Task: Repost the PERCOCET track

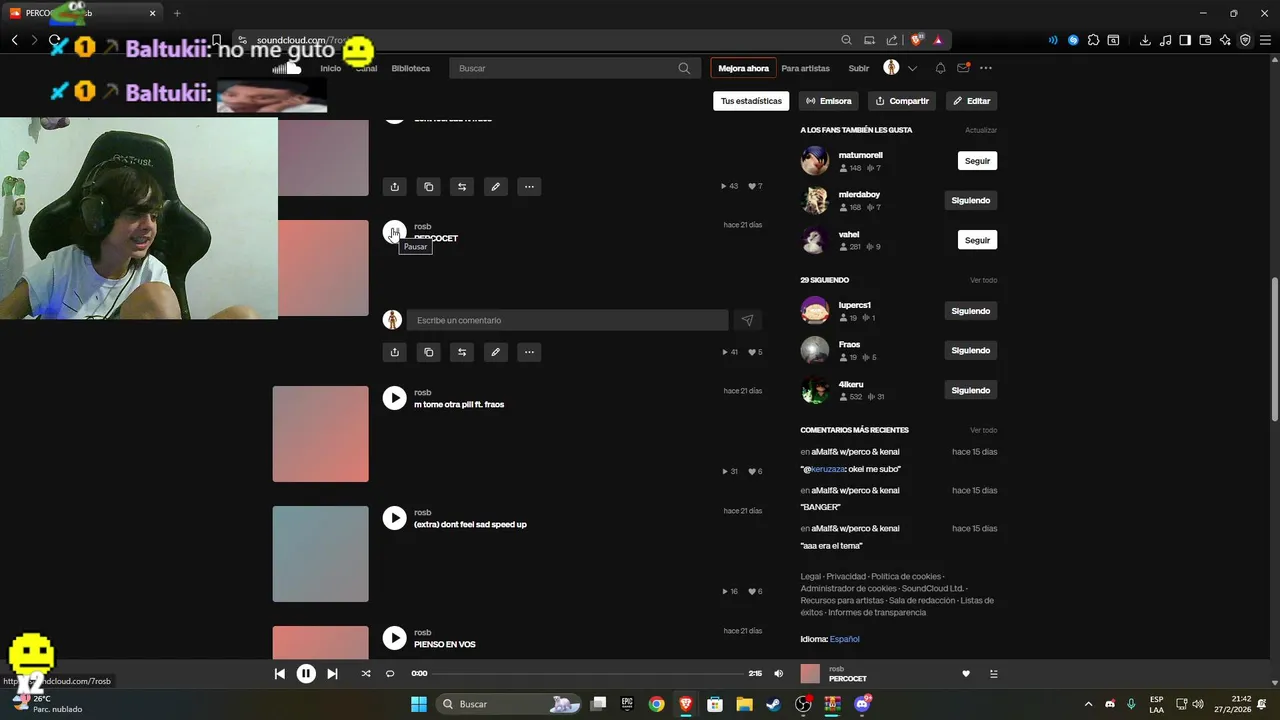Action: click(x=462, y=352)
